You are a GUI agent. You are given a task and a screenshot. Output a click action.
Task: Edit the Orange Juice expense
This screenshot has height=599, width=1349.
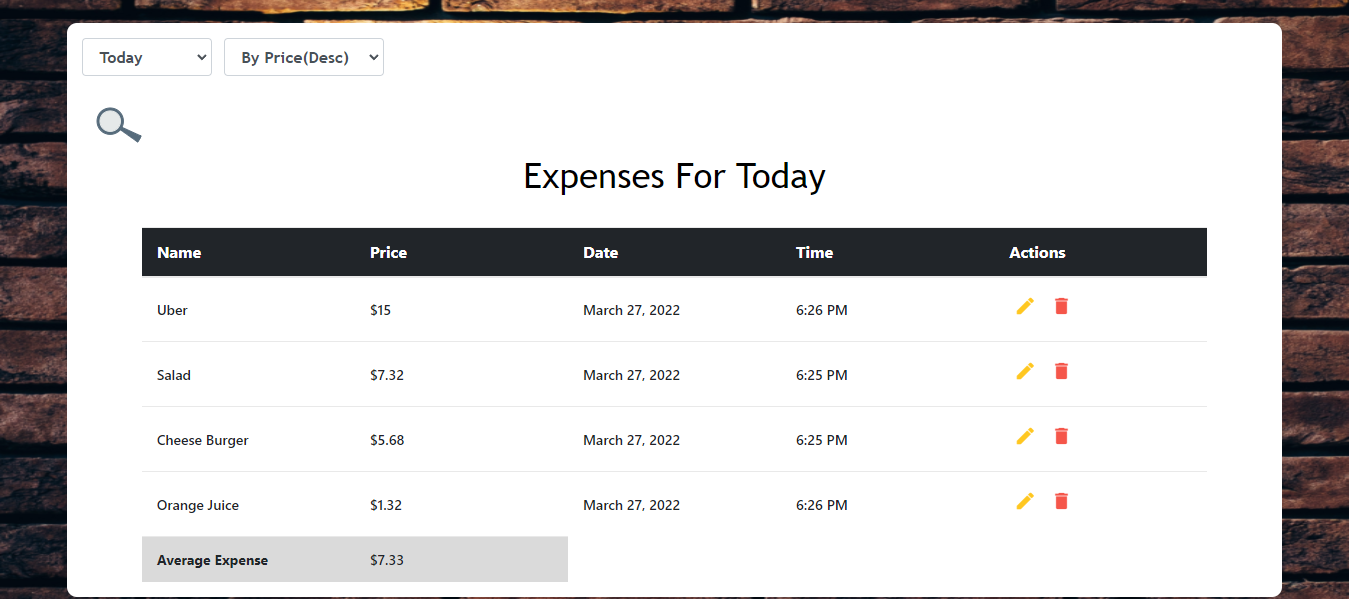point(1025,501)
